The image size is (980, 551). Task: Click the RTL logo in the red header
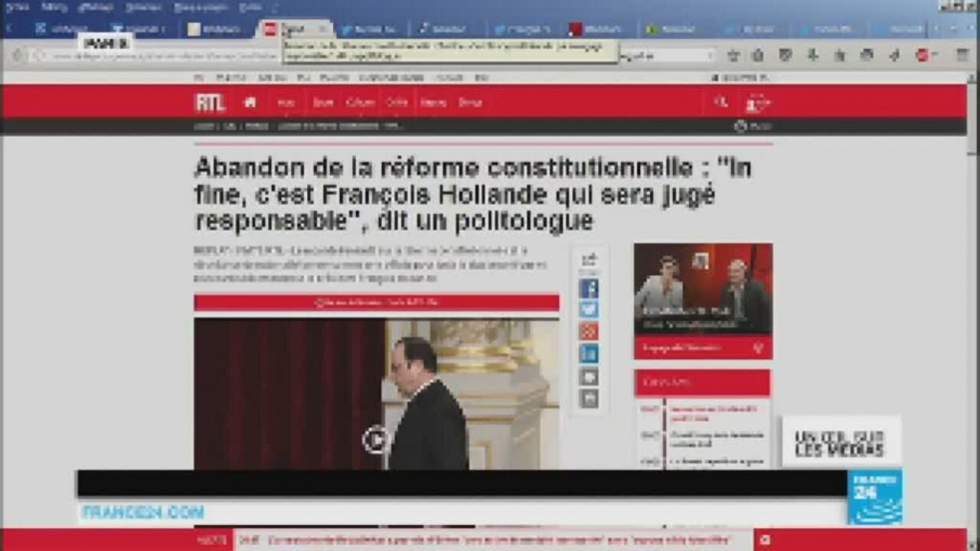(x=209, y=102)
